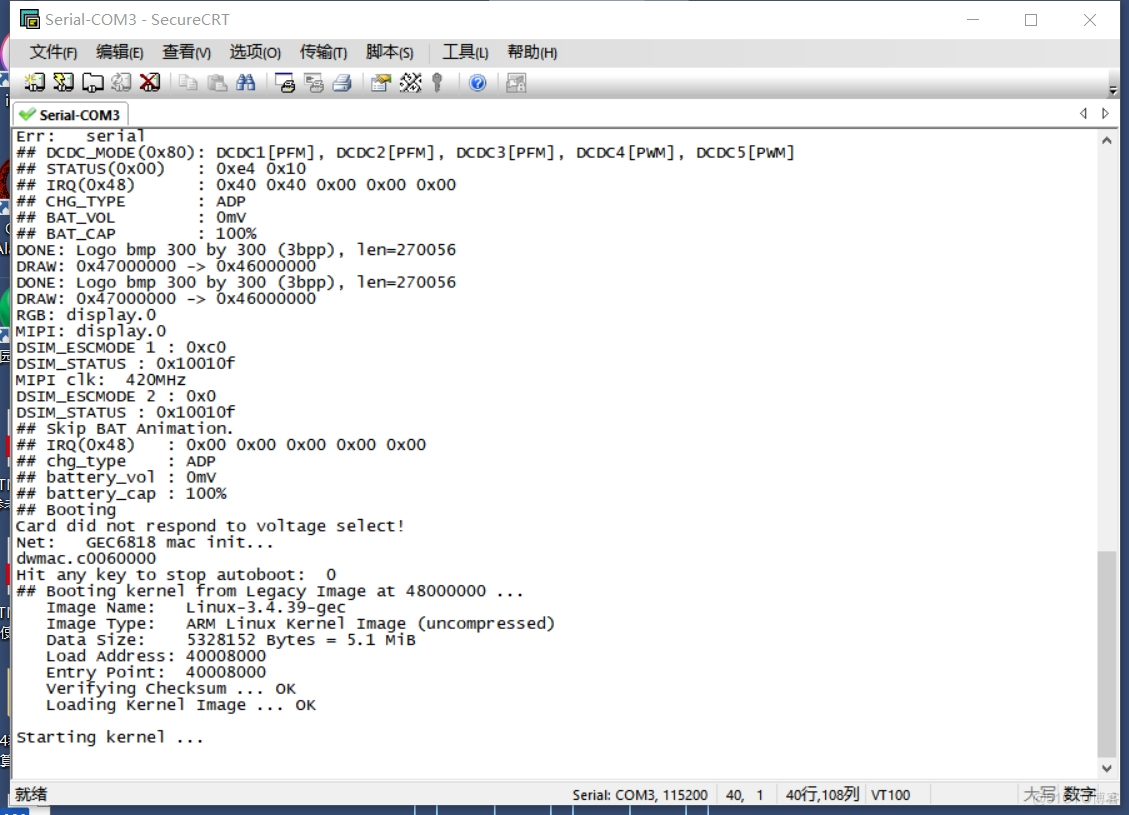Click '数字' num lock indicator
1129x815 pixels.
[1079, 794]
